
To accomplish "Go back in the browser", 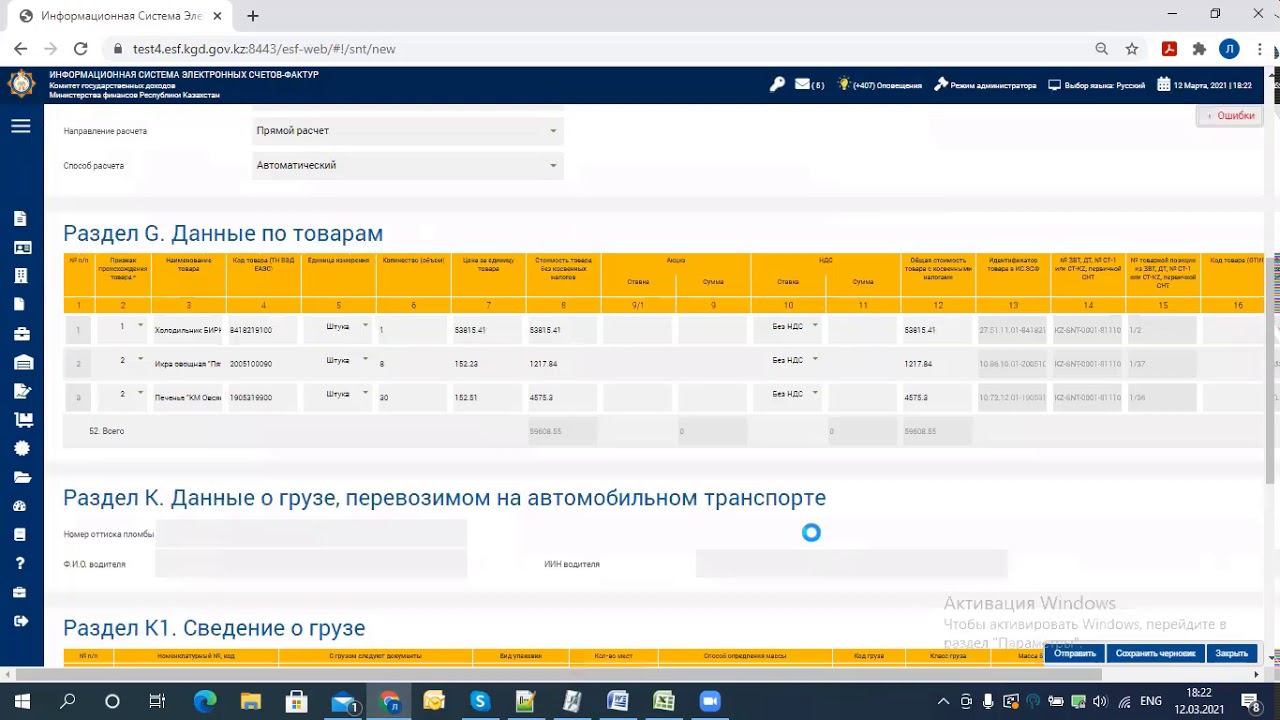I will pos(21,49).
